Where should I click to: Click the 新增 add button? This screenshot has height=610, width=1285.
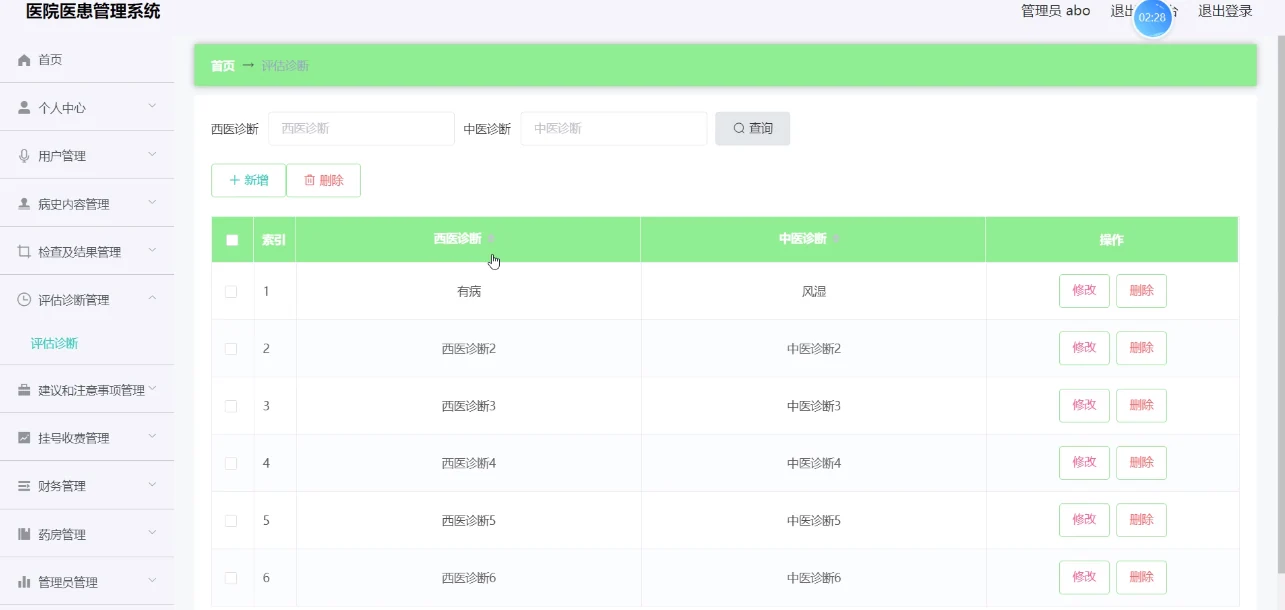click(248, 180)
